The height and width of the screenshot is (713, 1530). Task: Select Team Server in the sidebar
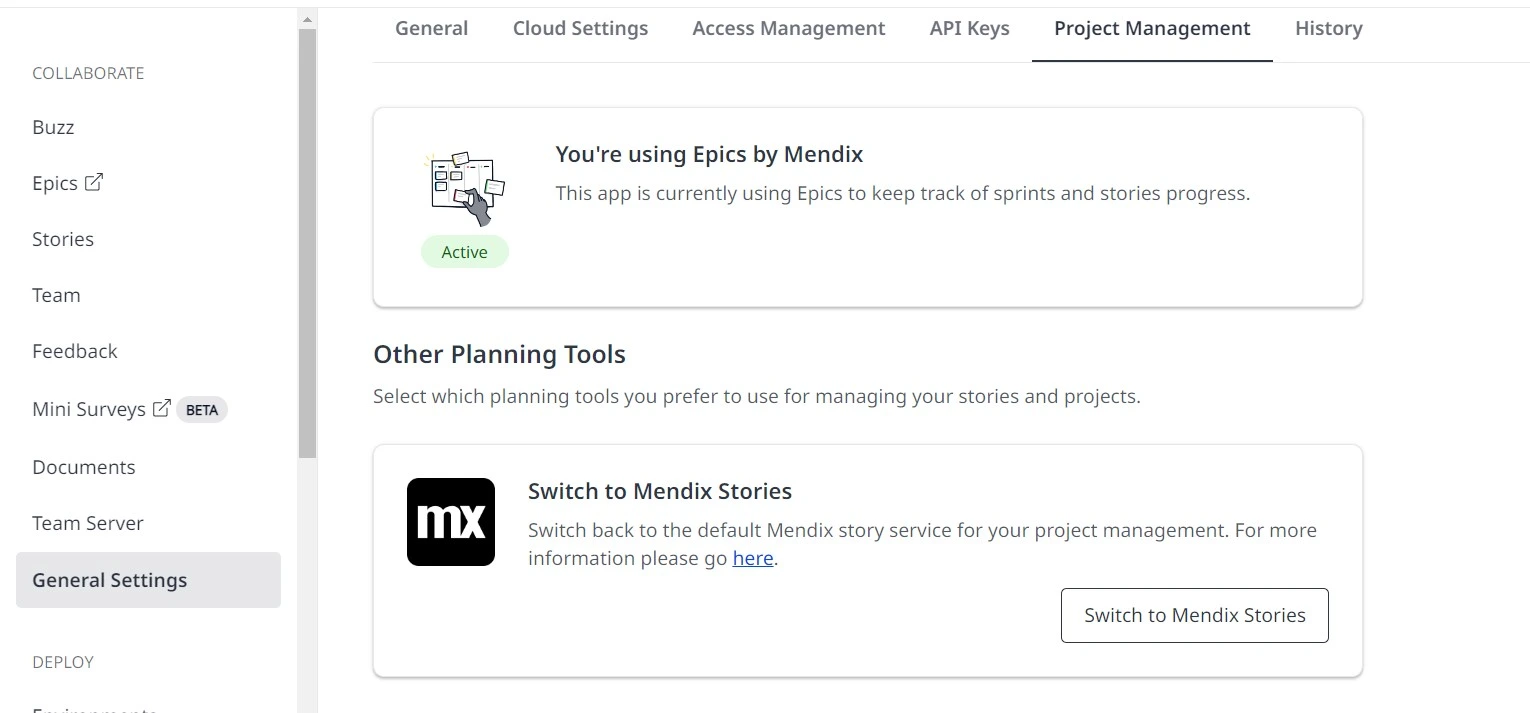(x=88, y=523)
